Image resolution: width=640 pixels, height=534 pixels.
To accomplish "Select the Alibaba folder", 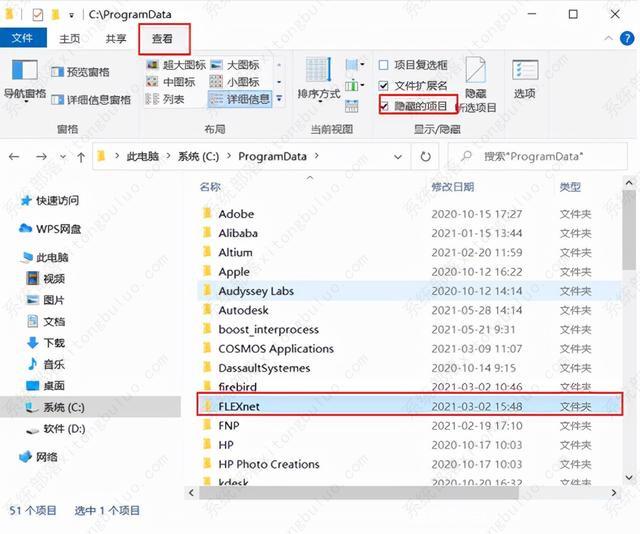I will (238, 233).
